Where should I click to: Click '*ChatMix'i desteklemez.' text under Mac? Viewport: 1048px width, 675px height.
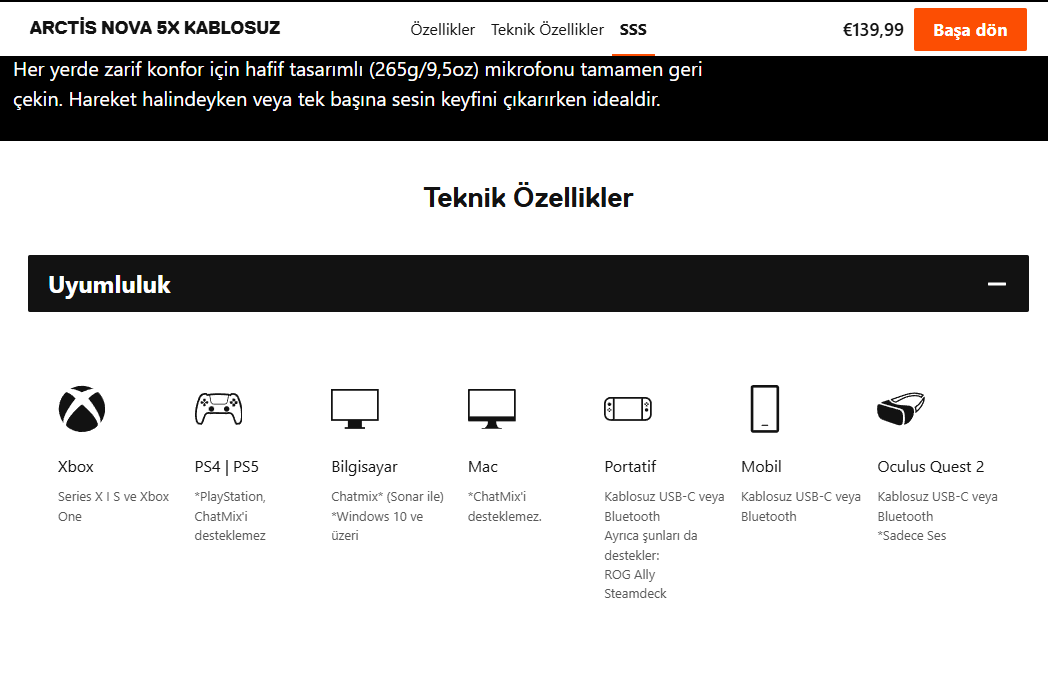[505, 507]
